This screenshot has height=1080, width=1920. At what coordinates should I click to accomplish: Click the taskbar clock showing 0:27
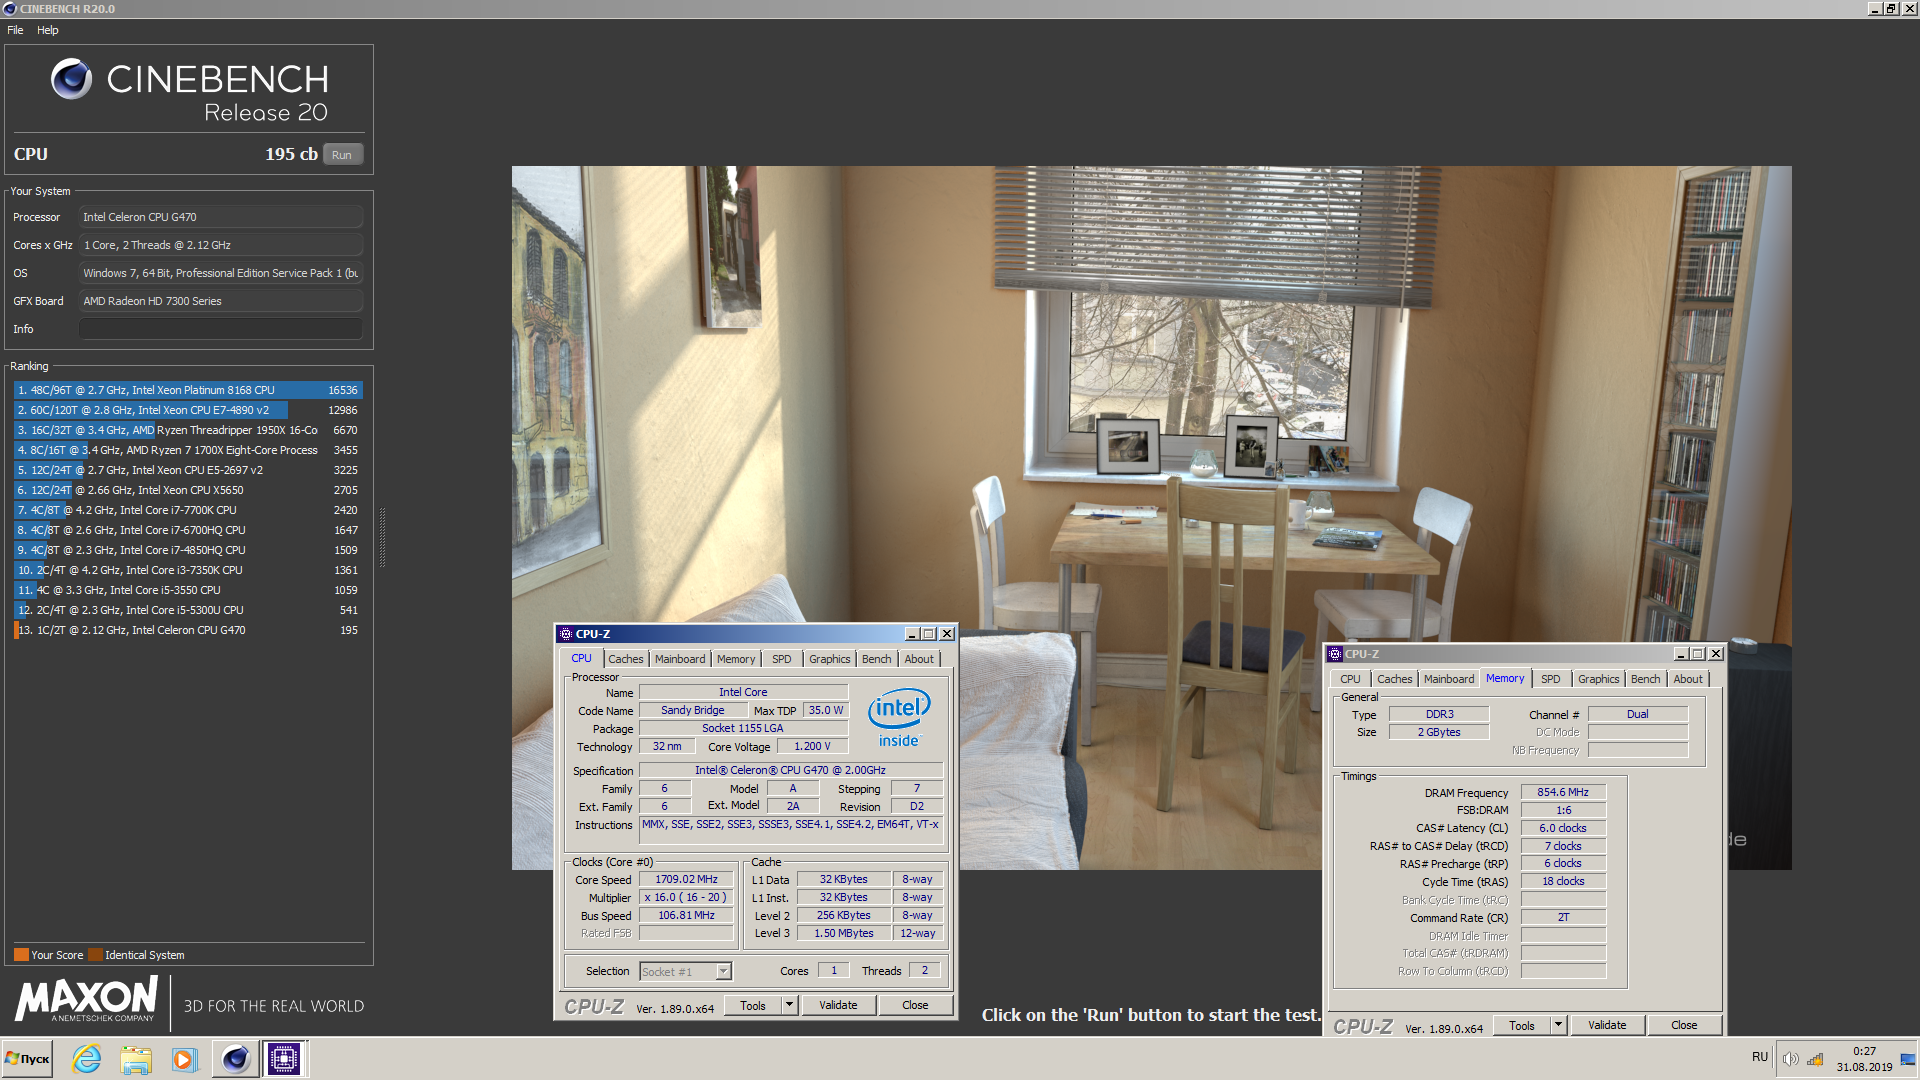(1864, 1059)
